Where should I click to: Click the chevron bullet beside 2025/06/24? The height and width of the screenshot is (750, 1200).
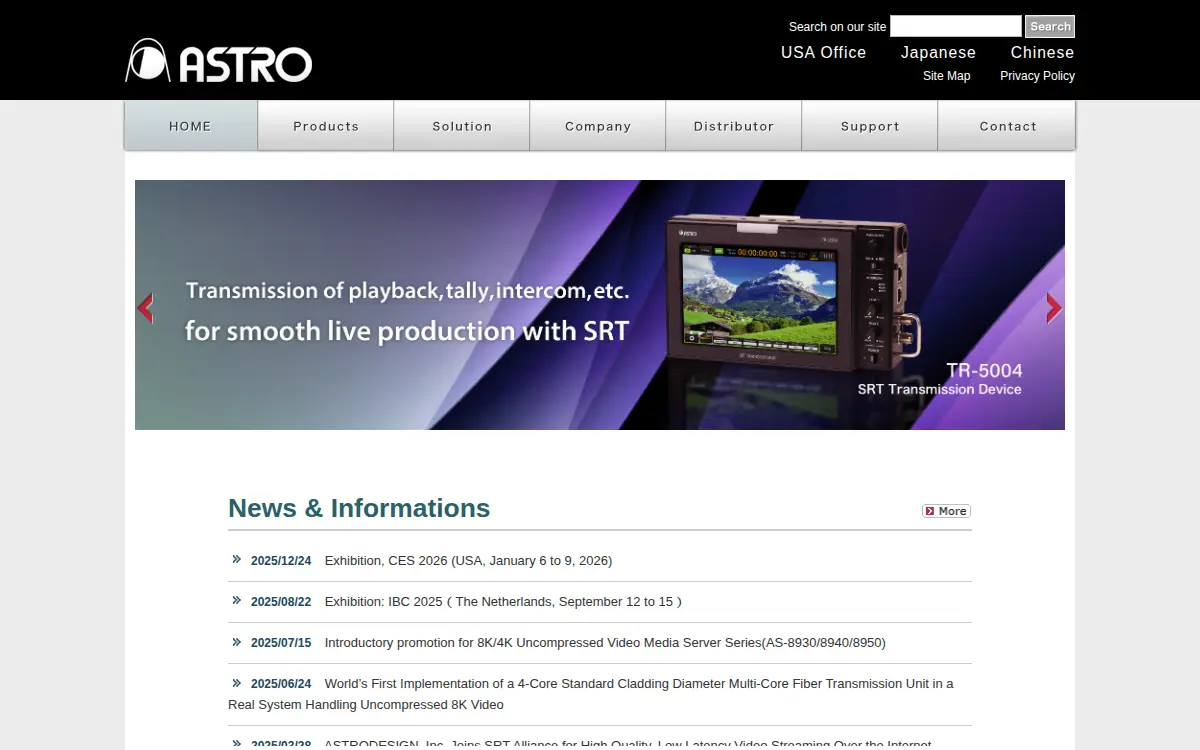(237, 682)
